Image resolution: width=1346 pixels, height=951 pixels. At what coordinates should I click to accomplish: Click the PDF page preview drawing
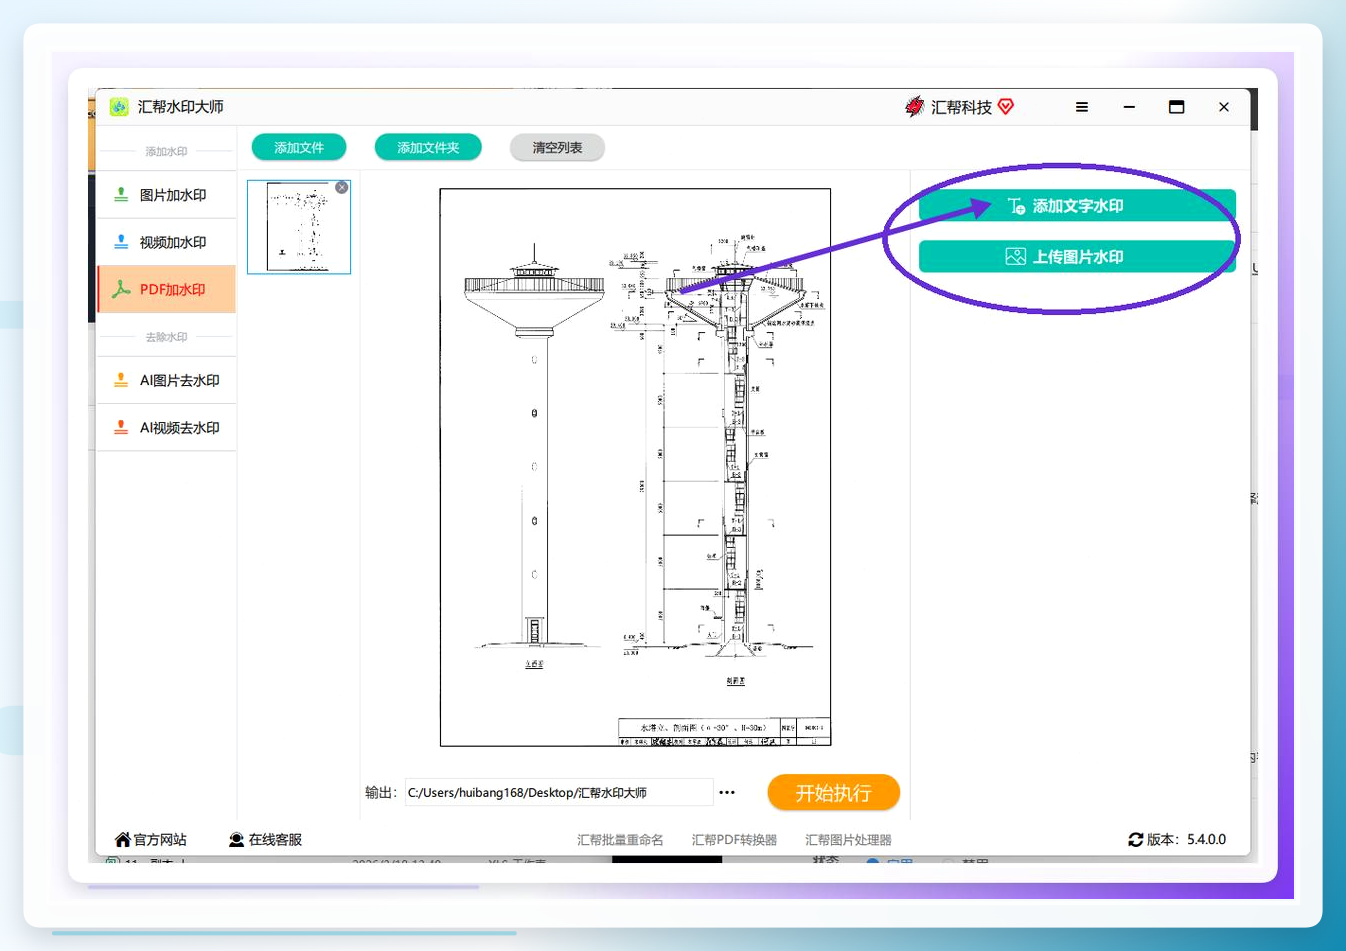click(636, 467)
